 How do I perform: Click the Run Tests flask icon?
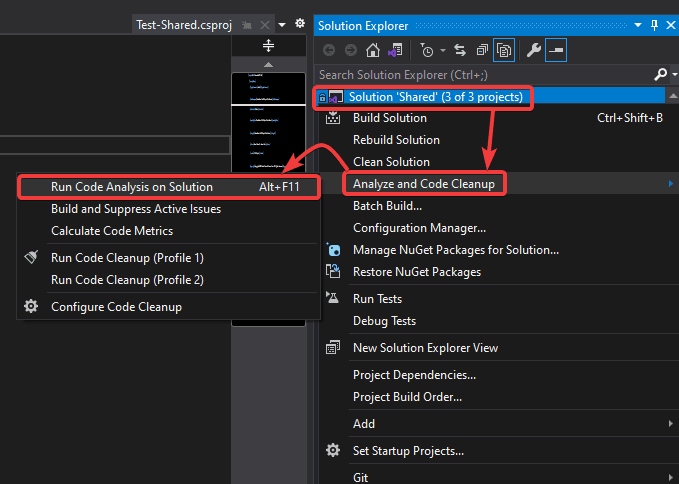(x=332, y=297)
